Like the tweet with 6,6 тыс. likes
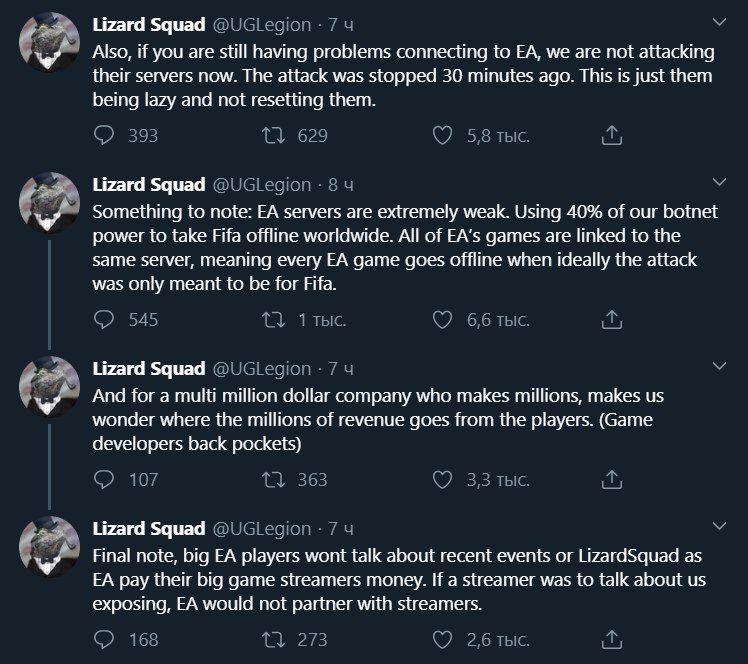Screen dimensions: 748x664 pyautogui.click(x=442, y=320)
